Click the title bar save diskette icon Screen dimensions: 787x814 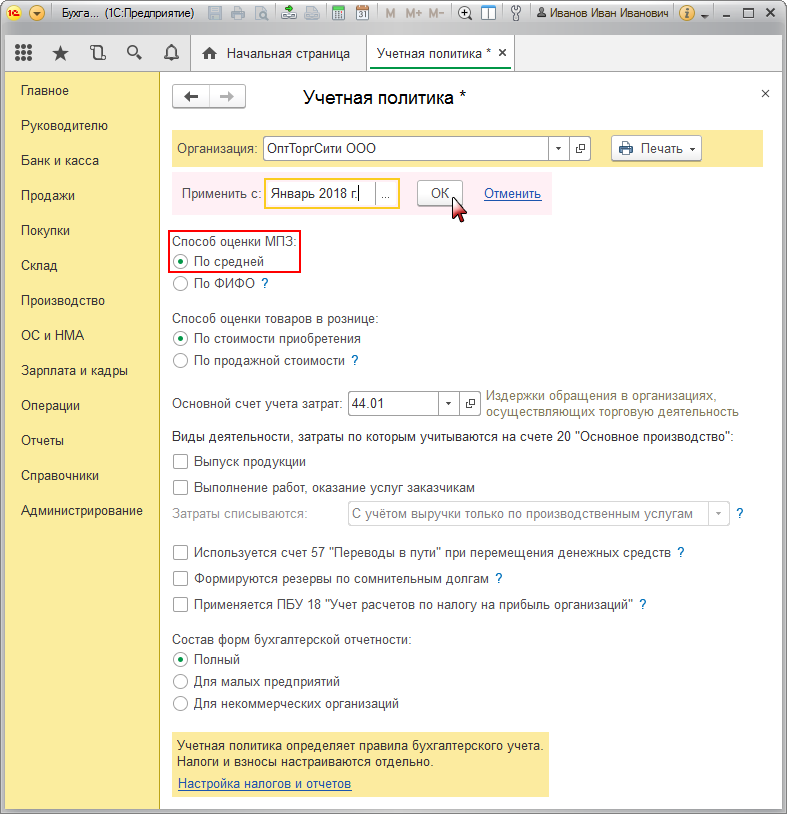click(215, 13)
